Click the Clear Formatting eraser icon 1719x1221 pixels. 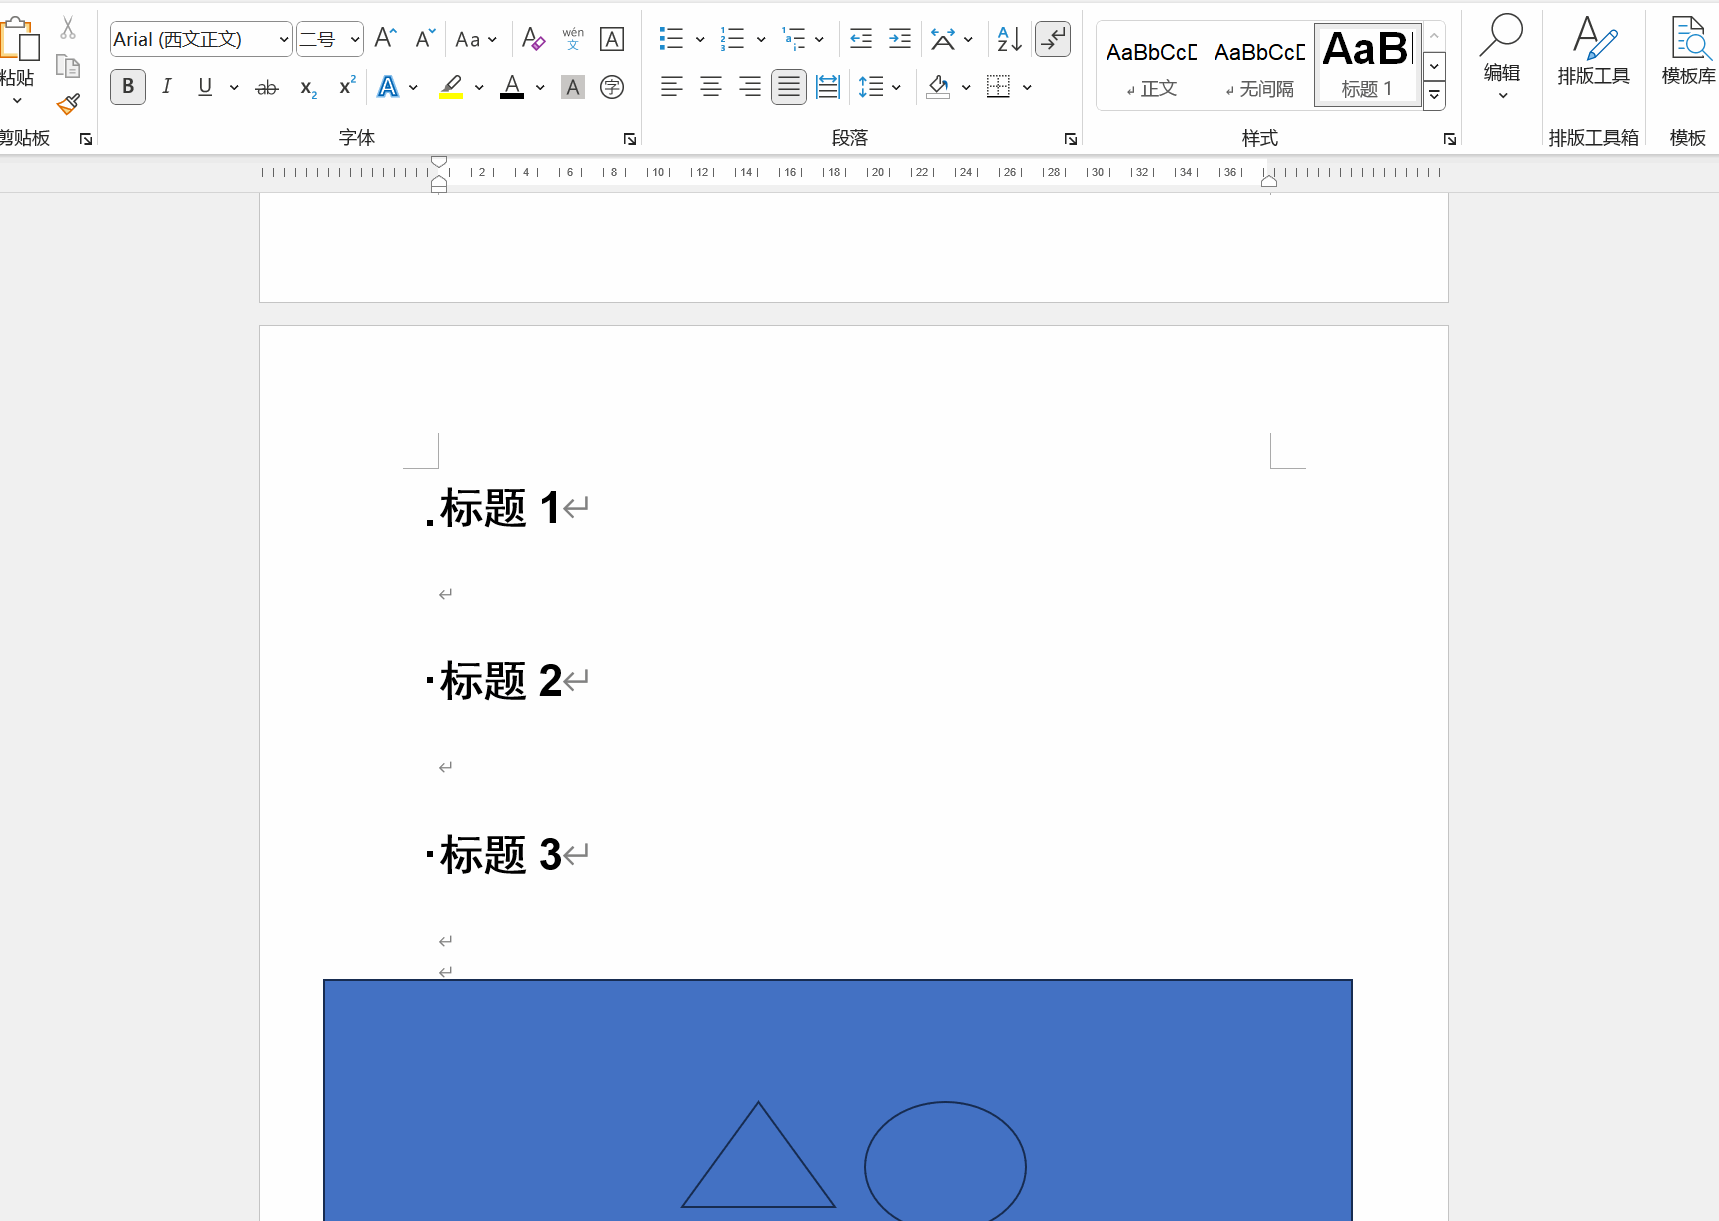pos(533,39)
